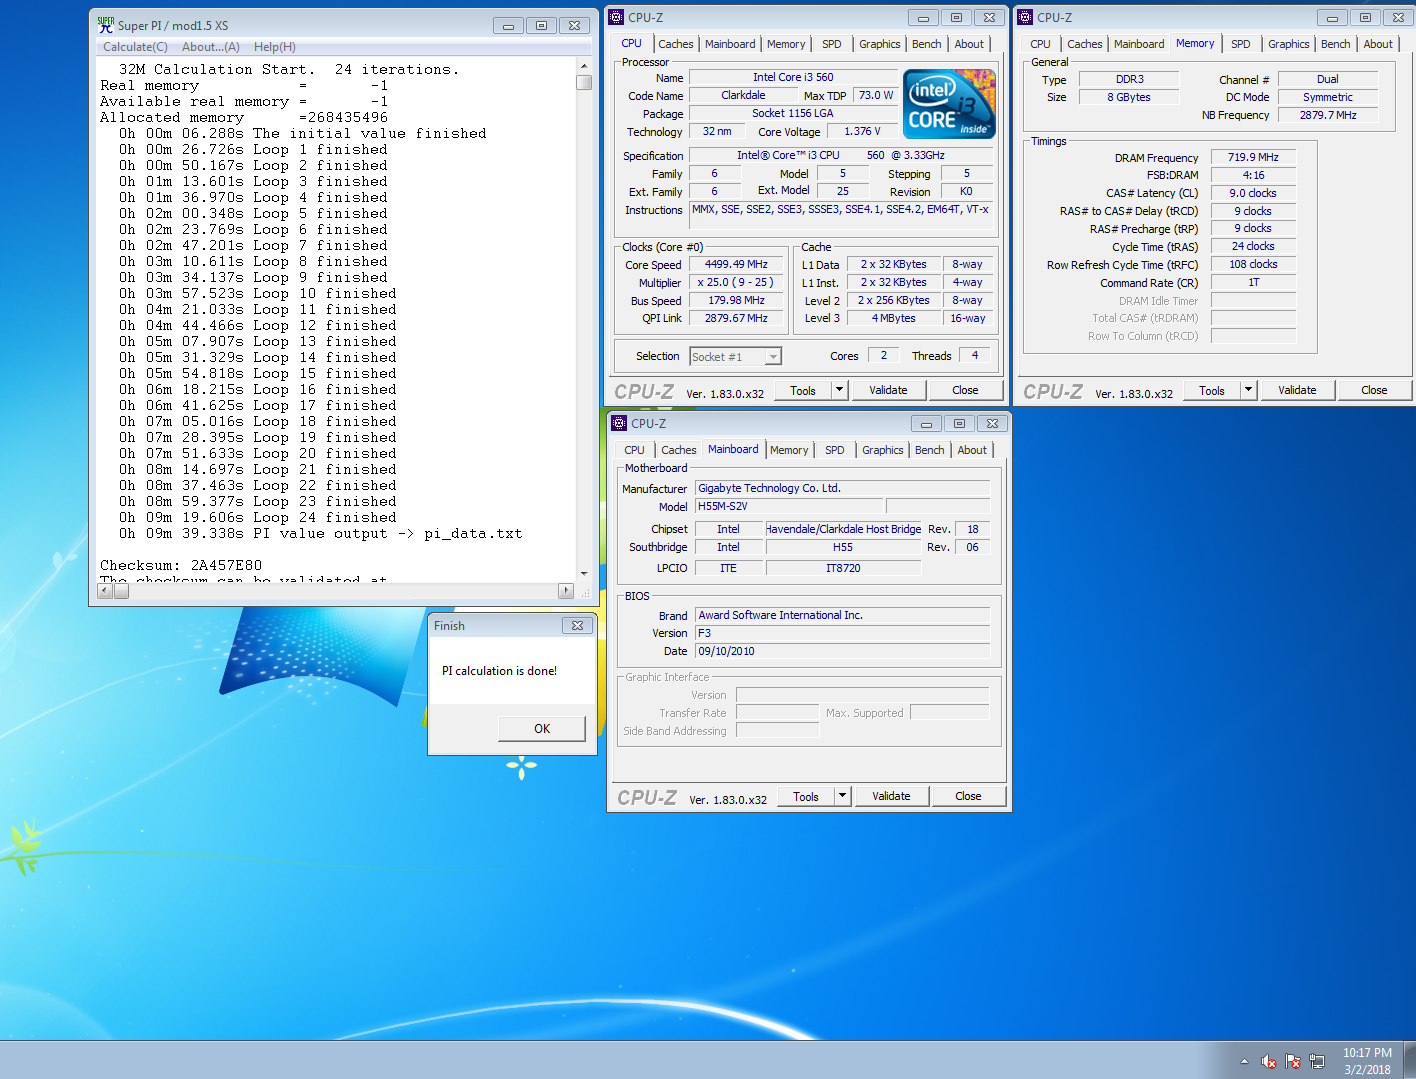
Task: Open the network tray icon
Action: (x=1317, y=1061)
